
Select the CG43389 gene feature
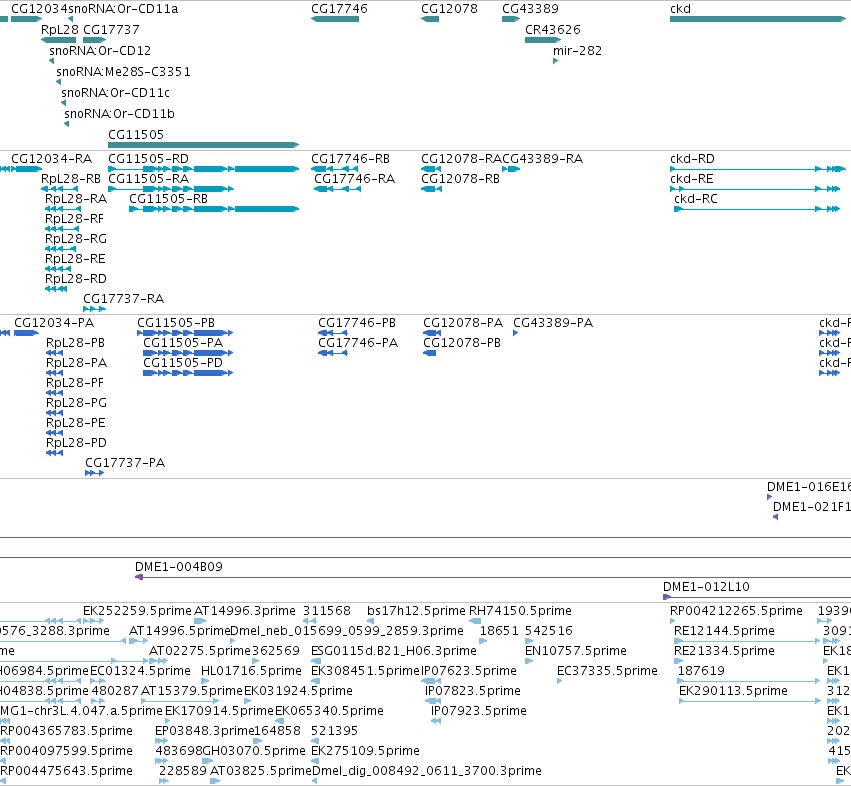pyautogui.click(x=511, y=19)
